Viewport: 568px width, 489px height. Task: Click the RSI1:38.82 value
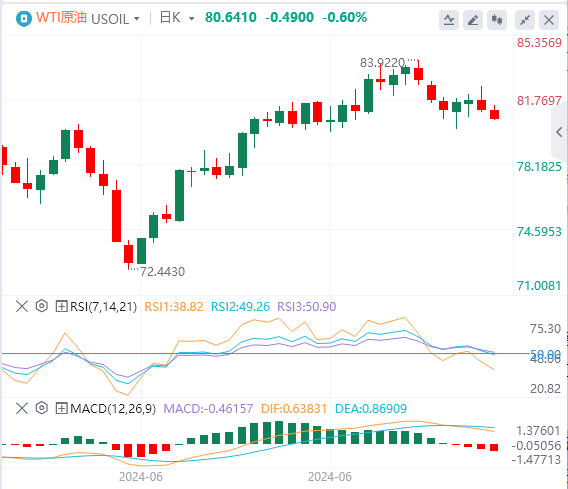pos(174,307)
